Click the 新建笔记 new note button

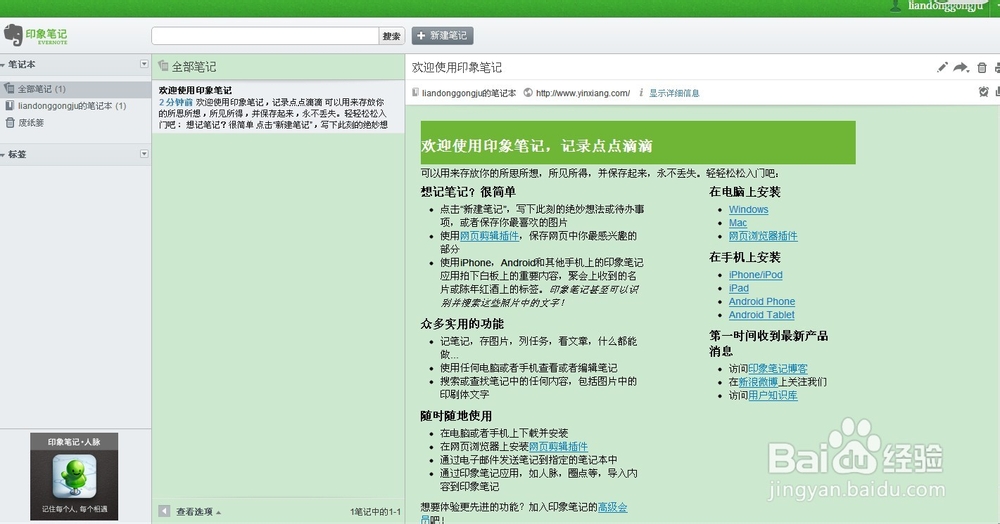click(442, 36)
